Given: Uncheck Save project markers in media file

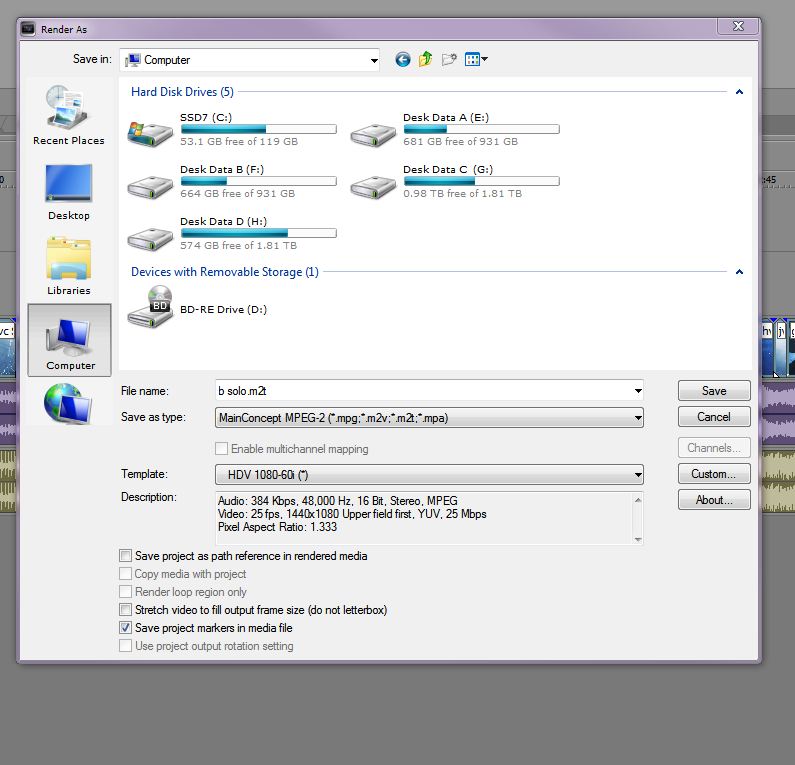Looking at the screenshot, I should 125,628.
